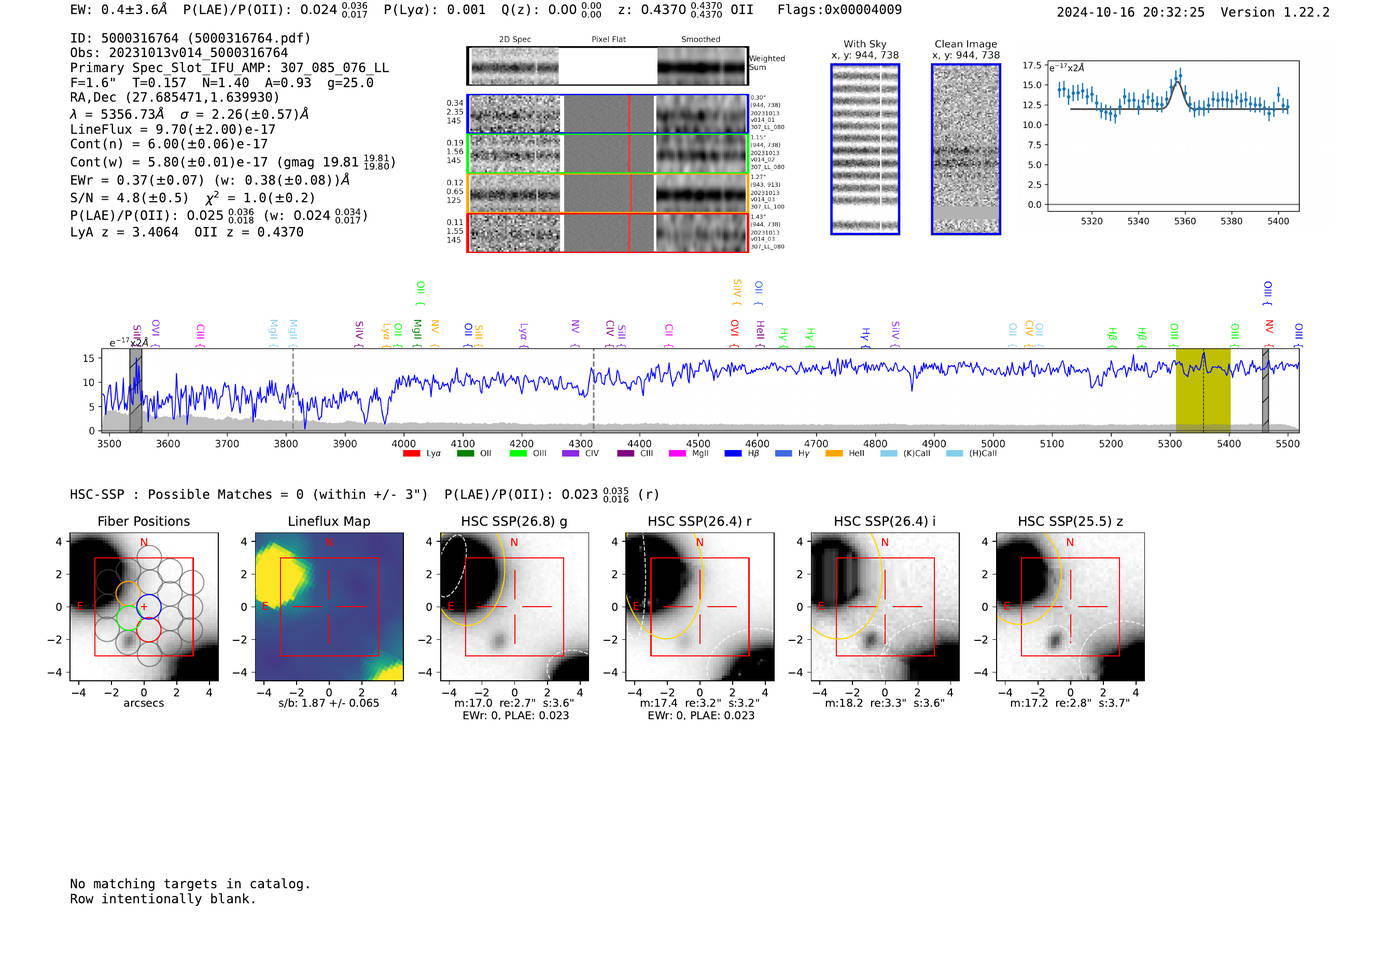The height and width of the screenshot is (953, 1400).
Task: Click the yellow highlighted band in full spectrum
Action: point(1203,391)
